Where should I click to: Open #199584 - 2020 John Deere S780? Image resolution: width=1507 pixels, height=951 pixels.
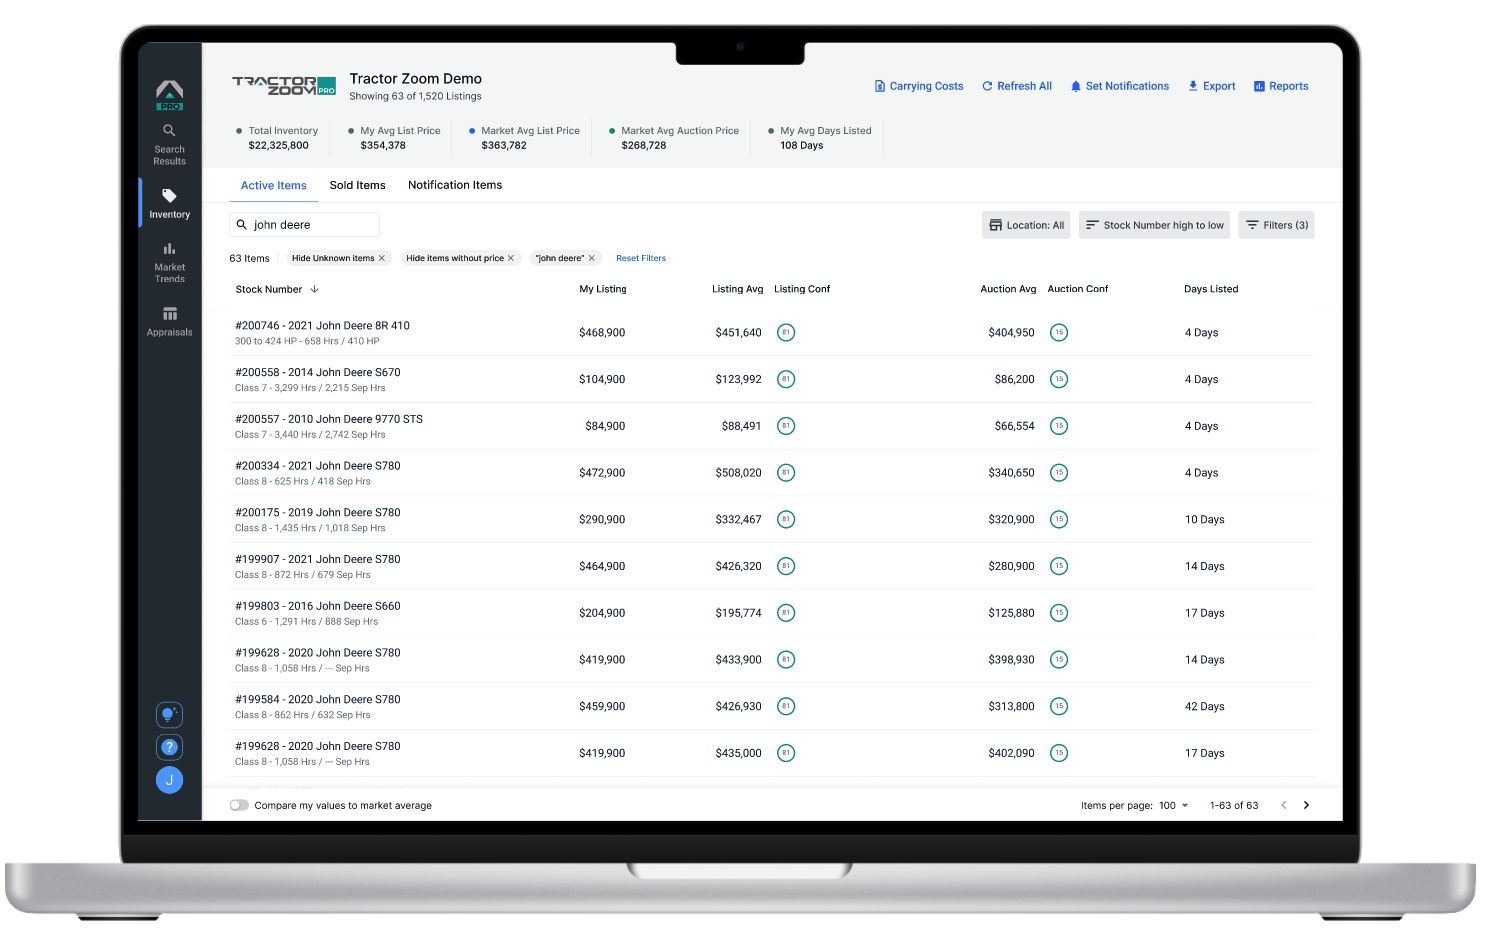pos(318,699)
